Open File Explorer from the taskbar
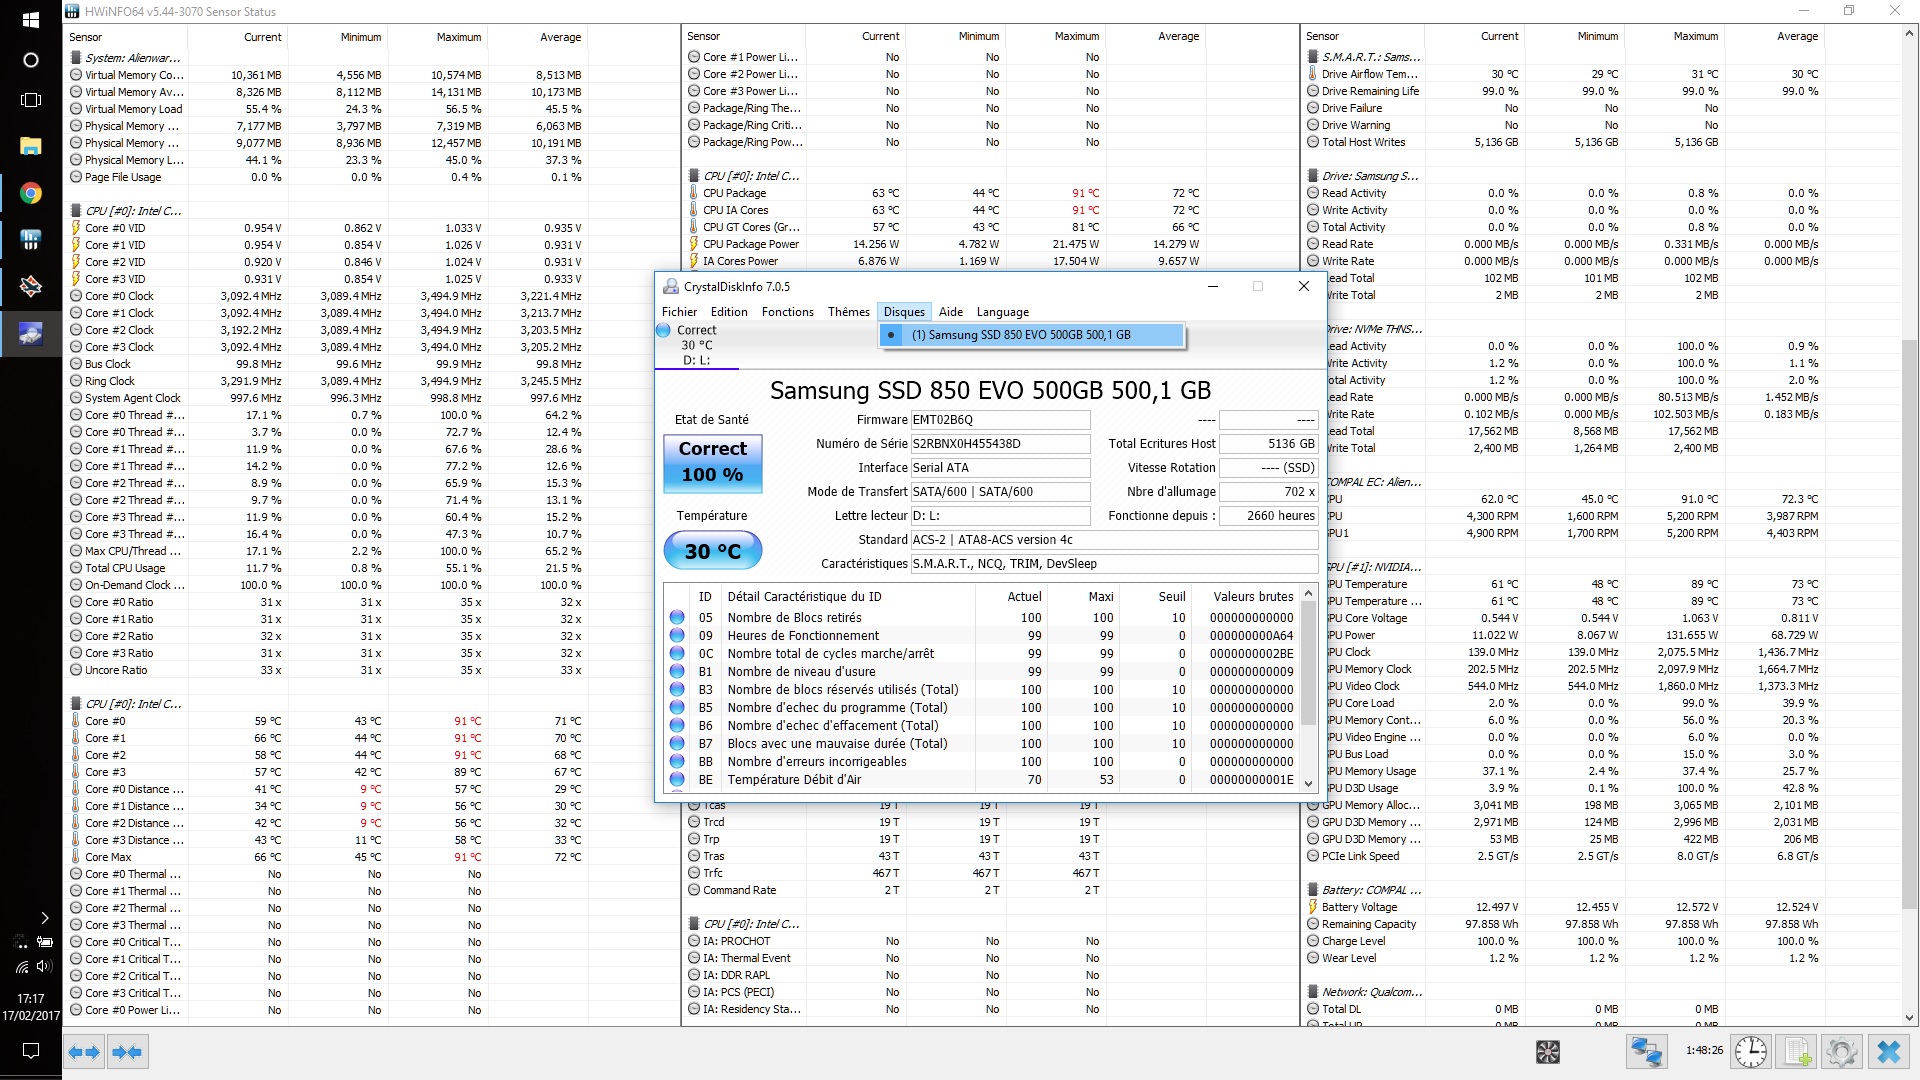Viewport: 1920px width, 1080px height. pos(31,146)
